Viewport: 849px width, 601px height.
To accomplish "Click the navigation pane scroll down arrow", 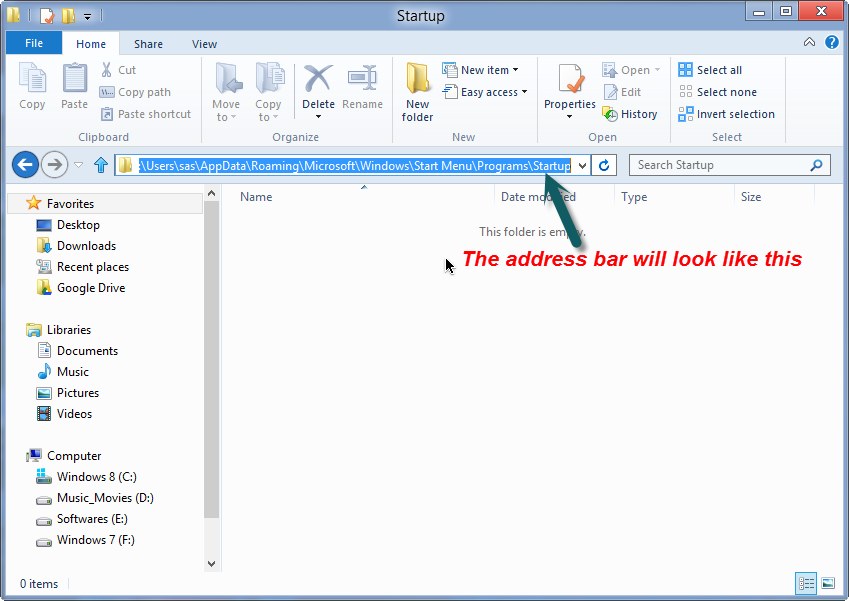I will point(212,564).
